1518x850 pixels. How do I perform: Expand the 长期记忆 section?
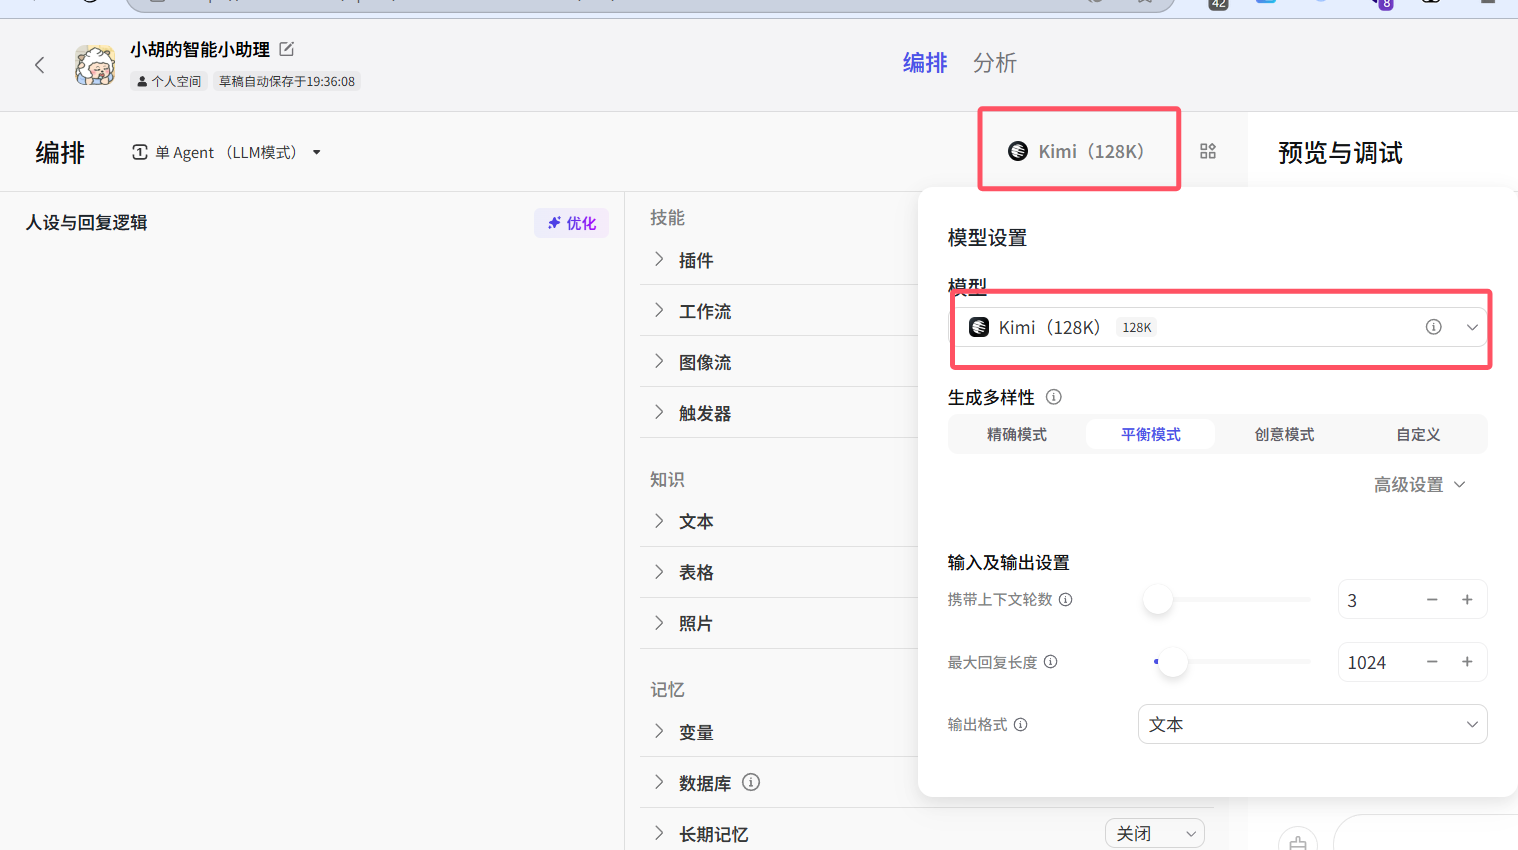pyautogui.click(x=659, y=834)
